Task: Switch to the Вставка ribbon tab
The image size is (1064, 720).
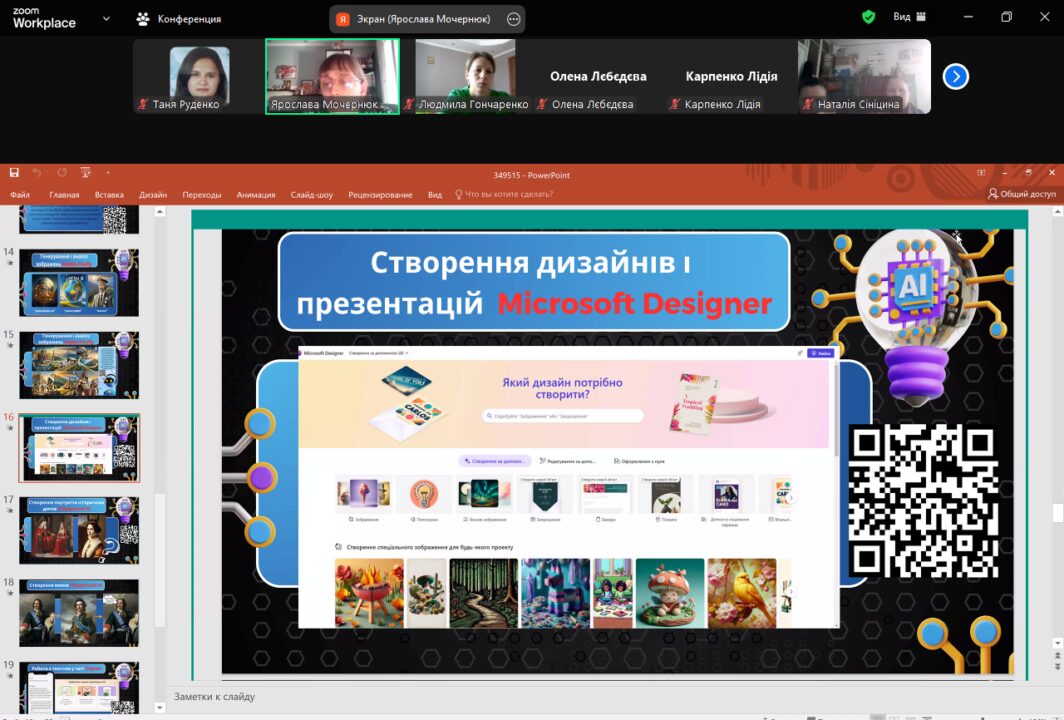Action: [x=109, y=195]
